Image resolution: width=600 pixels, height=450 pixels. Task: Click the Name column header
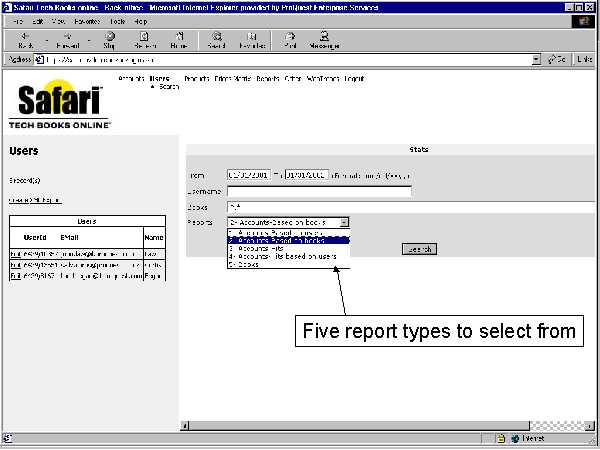tap(154, 237)
